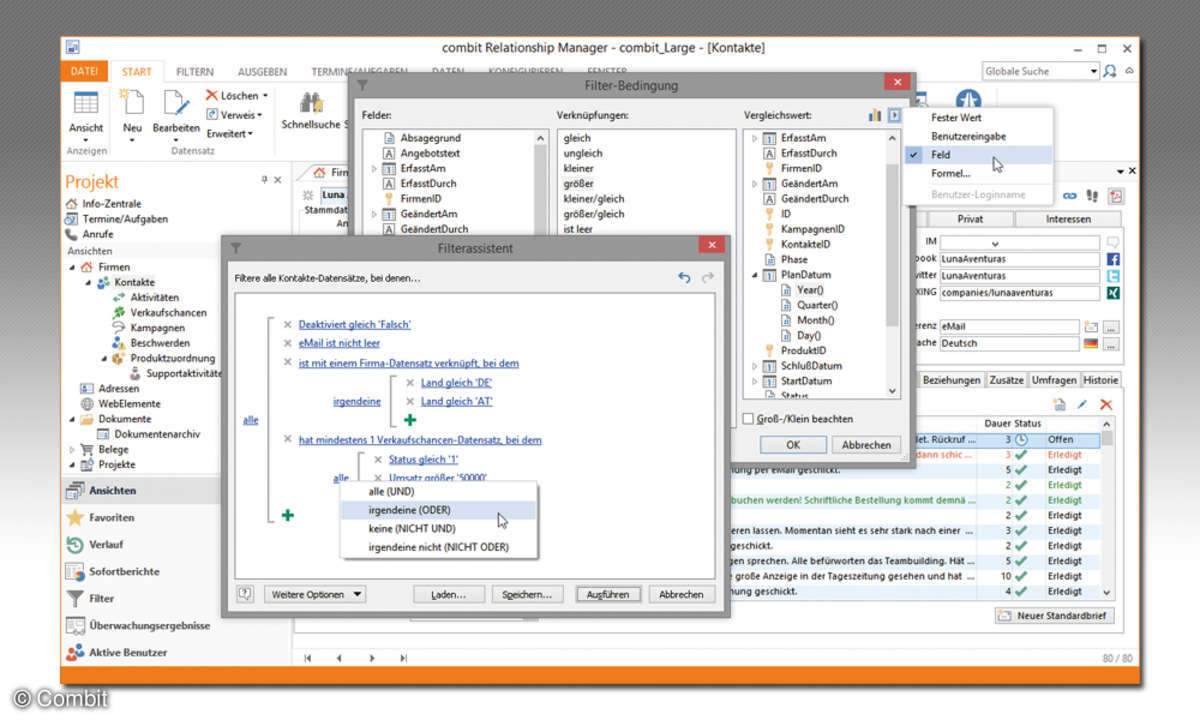
Task: Click Ausführen button in Filterassistent
Action: (x=609, y=594)
